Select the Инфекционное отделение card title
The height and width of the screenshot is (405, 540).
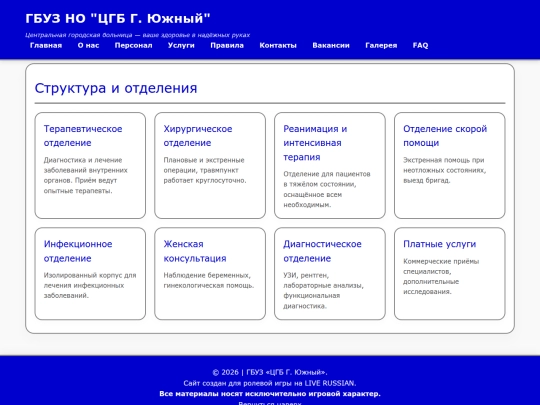[x=78, y=251]
